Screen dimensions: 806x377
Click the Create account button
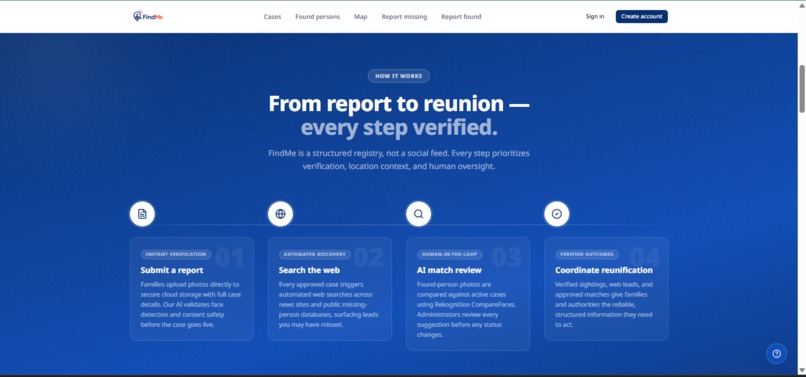pos(642,16)
